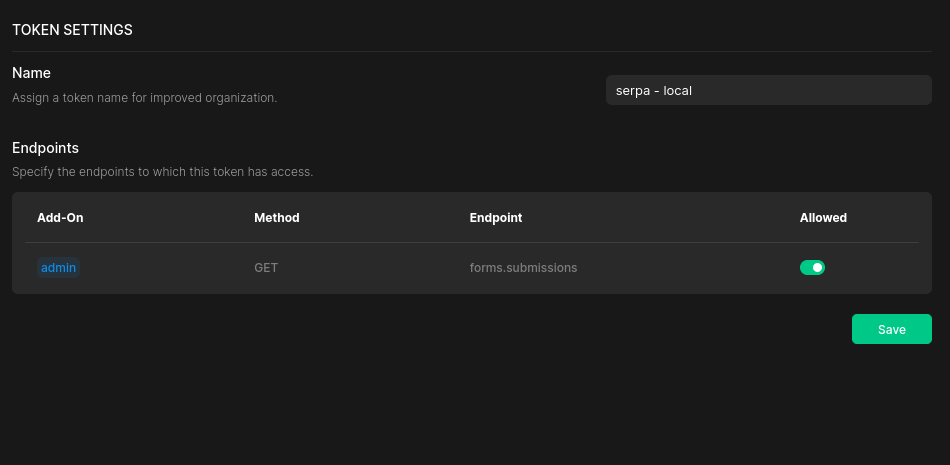Click the 'Specify the endpoints' description text

coord(162,172)
